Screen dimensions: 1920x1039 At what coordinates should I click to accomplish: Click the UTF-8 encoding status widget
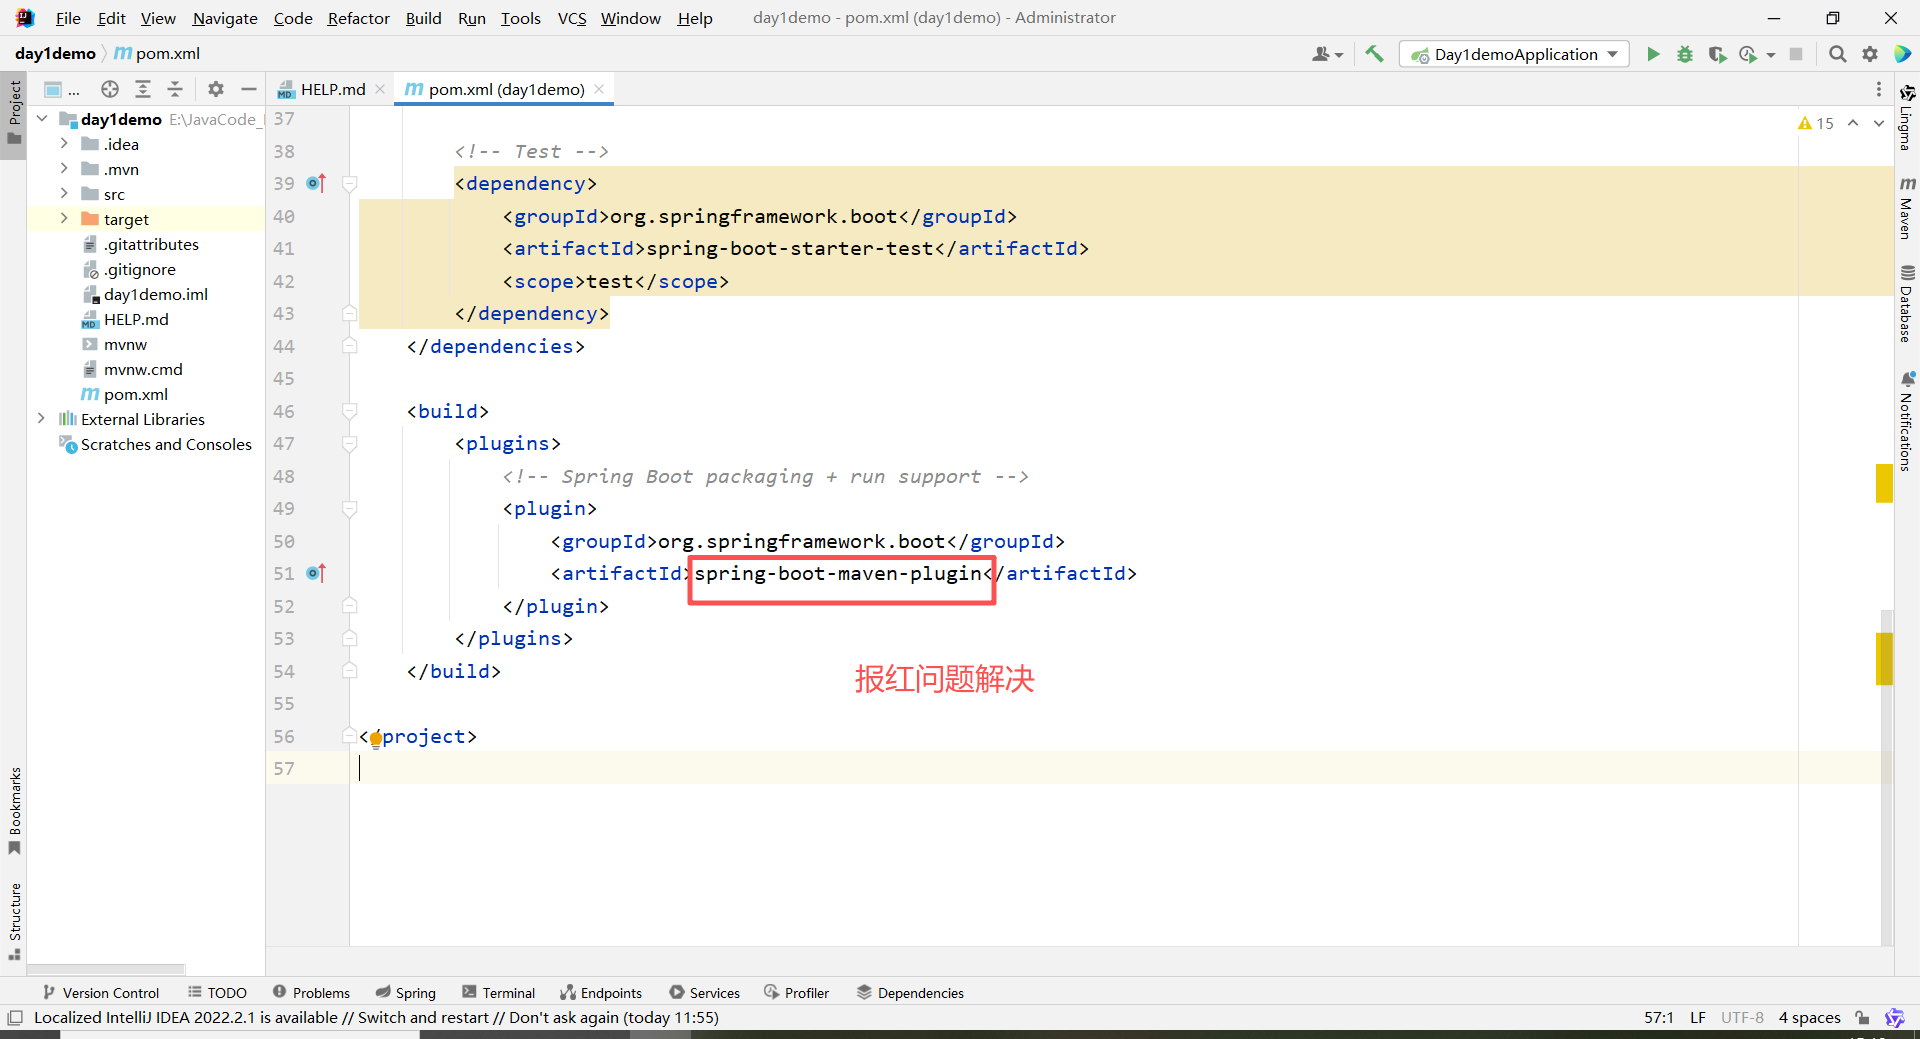pyautogui.click(x=1742, y=1017)
